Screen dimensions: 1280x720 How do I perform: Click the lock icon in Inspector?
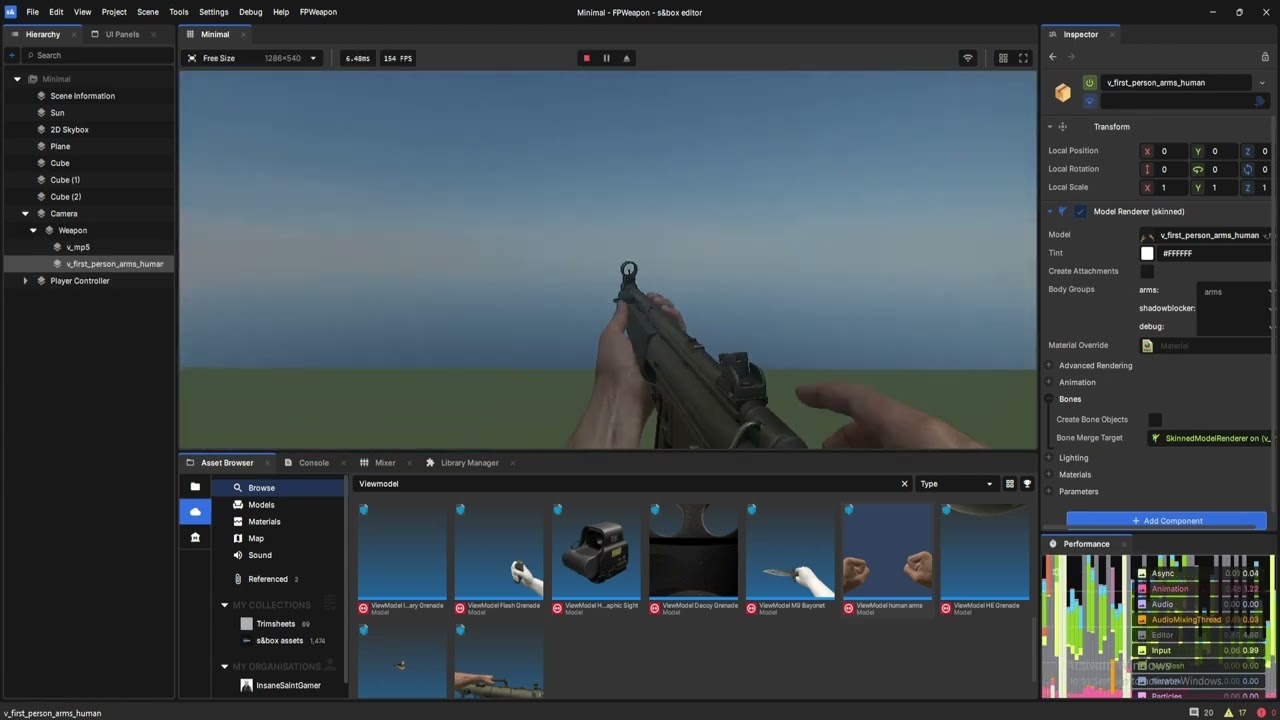(1265, 57)
